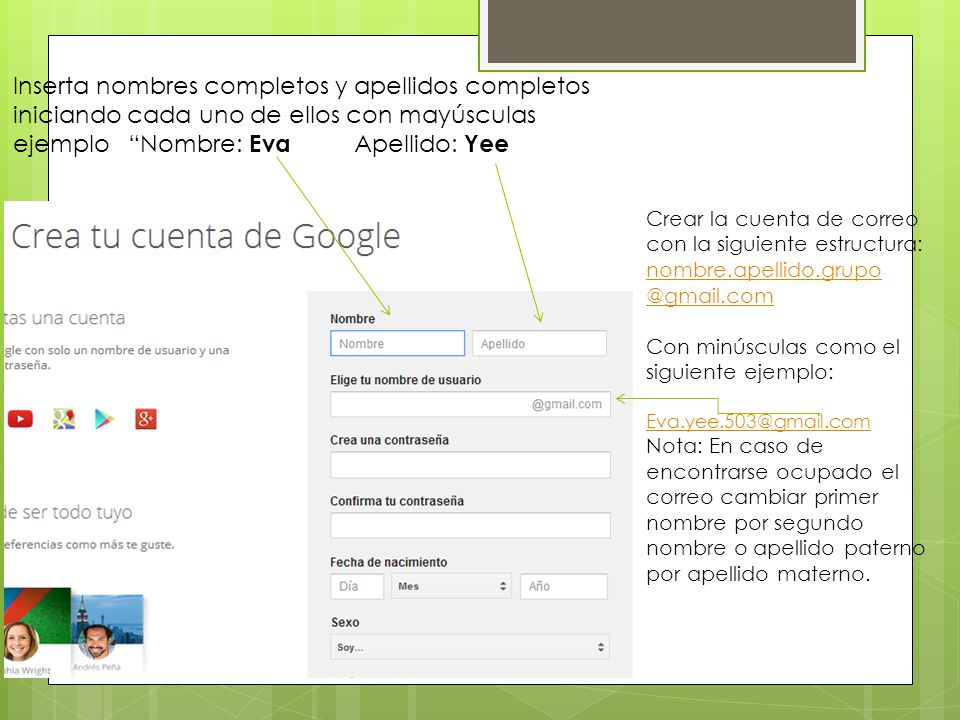
Task: Click the 'Confirma tu contraseña' label
Action: point(397,501)
